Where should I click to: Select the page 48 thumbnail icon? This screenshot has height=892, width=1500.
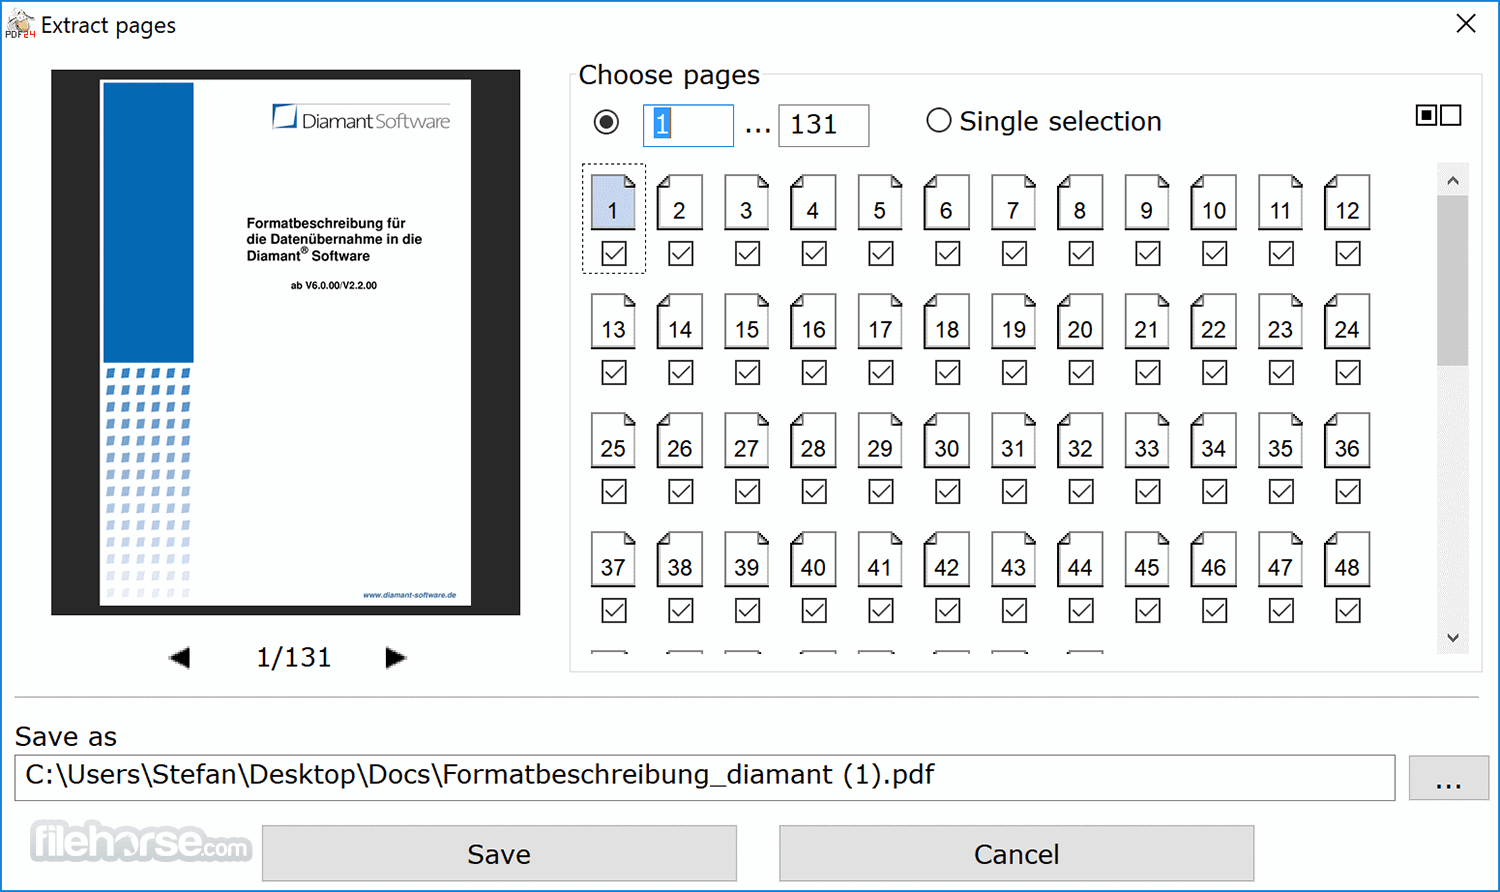coord(1347,559)
